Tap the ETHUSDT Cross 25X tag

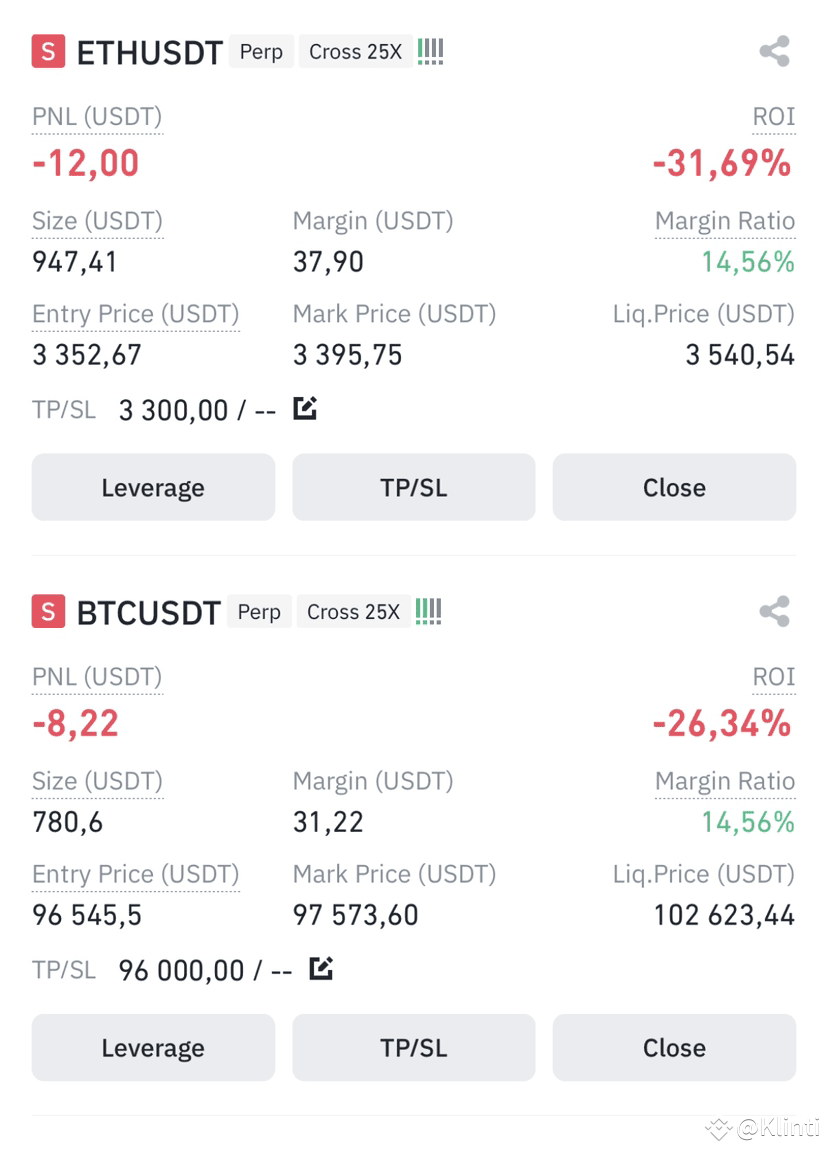click(356, 51)
